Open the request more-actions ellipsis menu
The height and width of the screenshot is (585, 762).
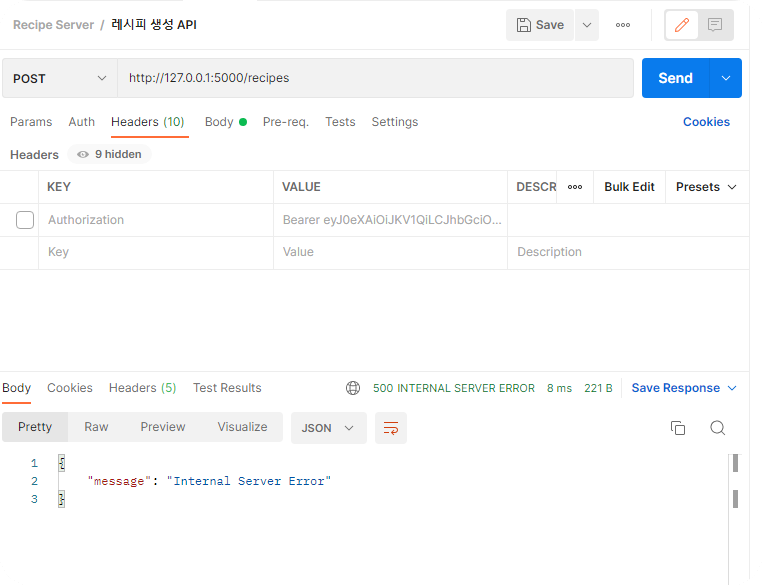[x=623, y=25]
